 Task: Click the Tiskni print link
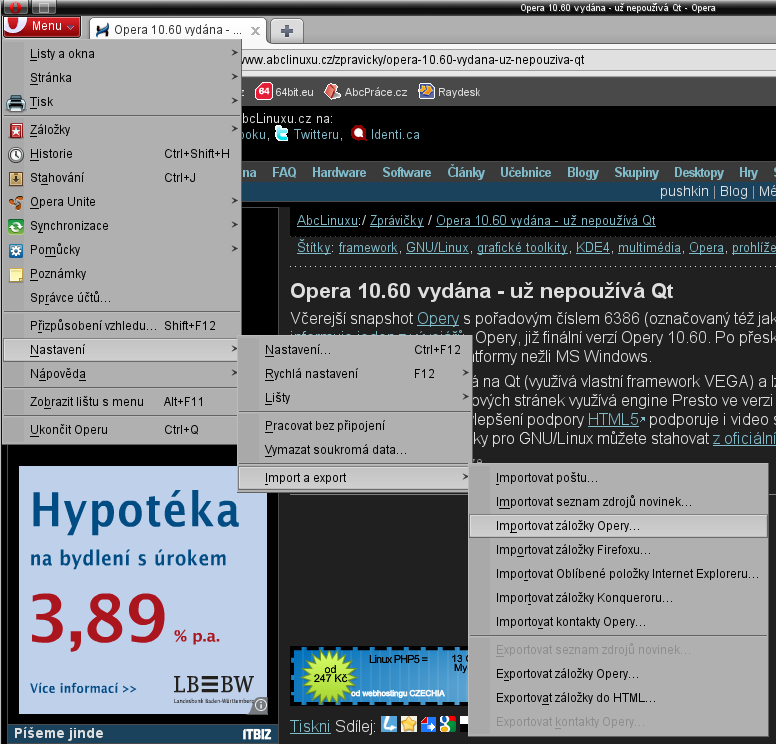310,726
